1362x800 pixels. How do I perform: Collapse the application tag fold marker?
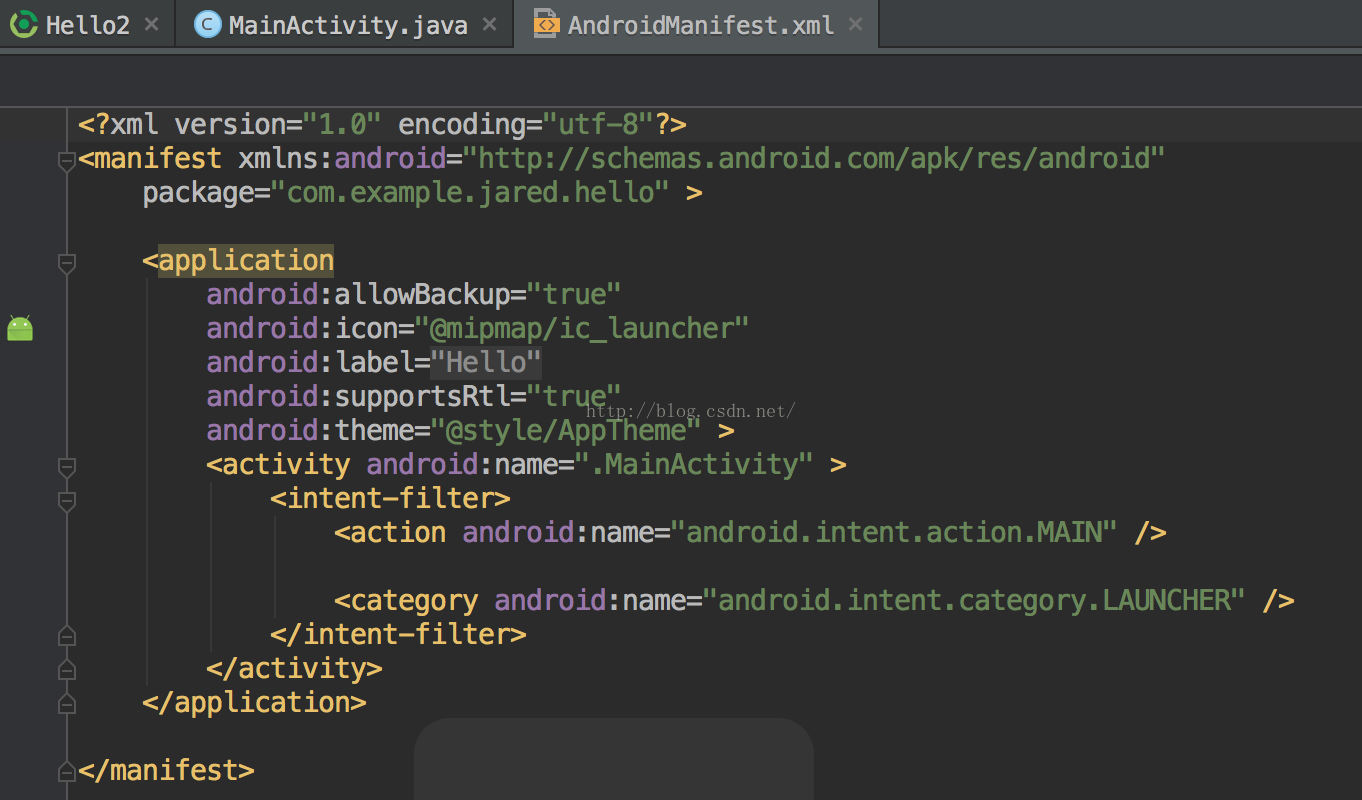[67, 264]
